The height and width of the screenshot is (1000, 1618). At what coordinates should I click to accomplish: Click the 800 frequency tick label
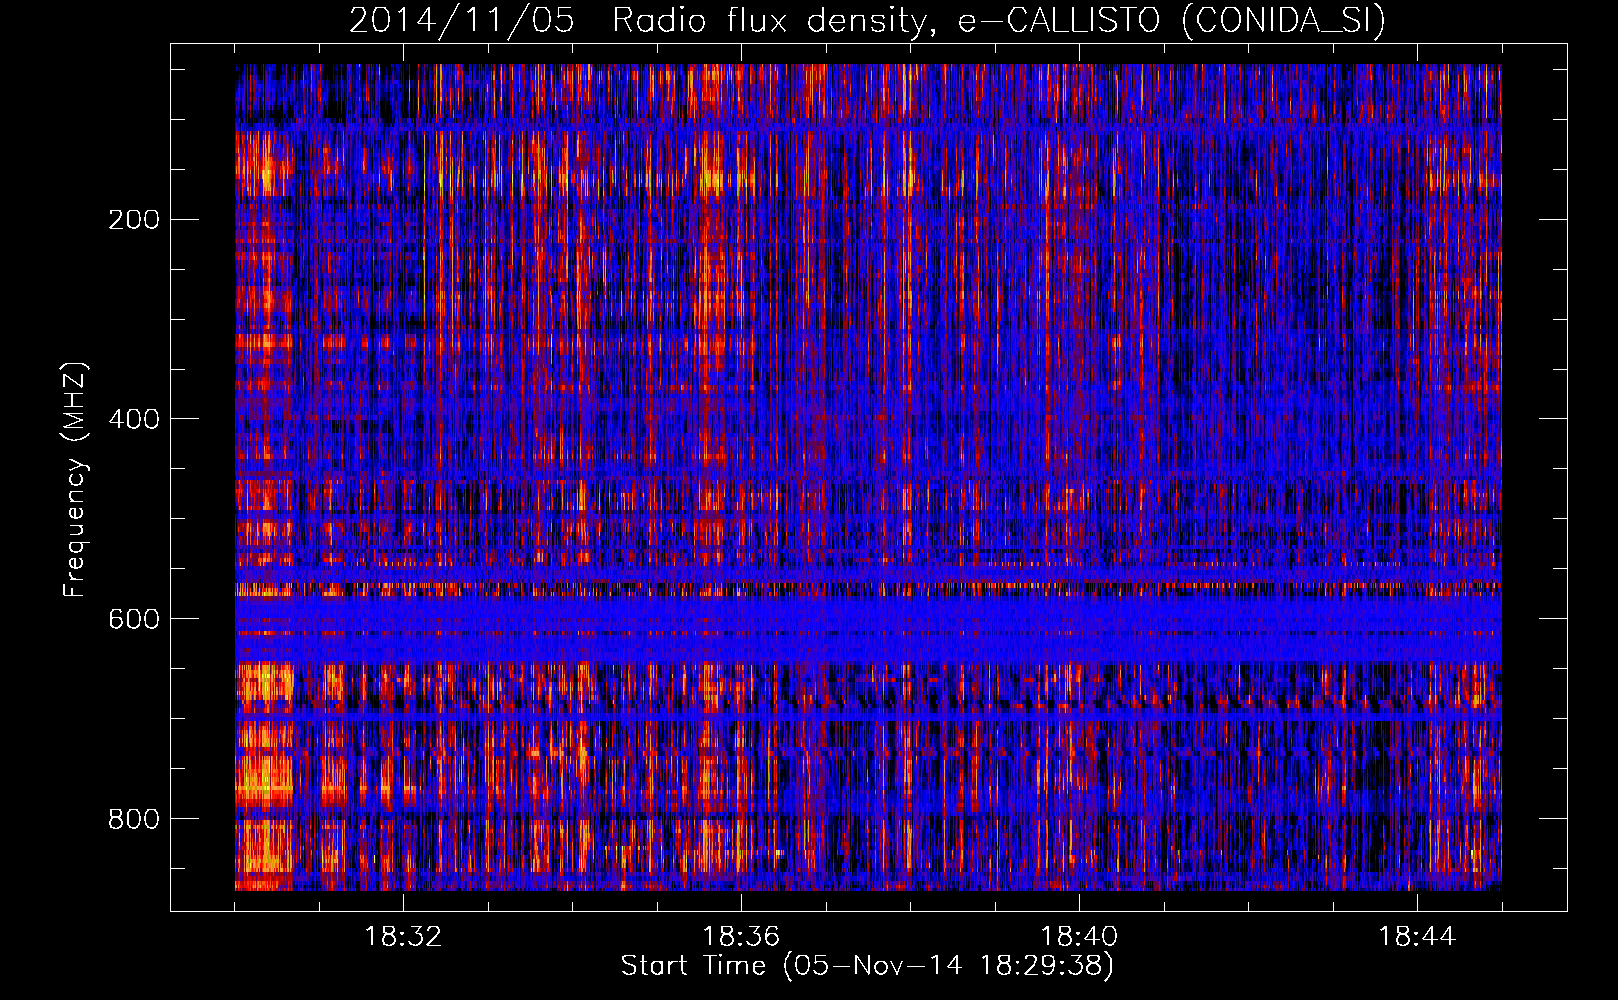click(x=133, y=819)
